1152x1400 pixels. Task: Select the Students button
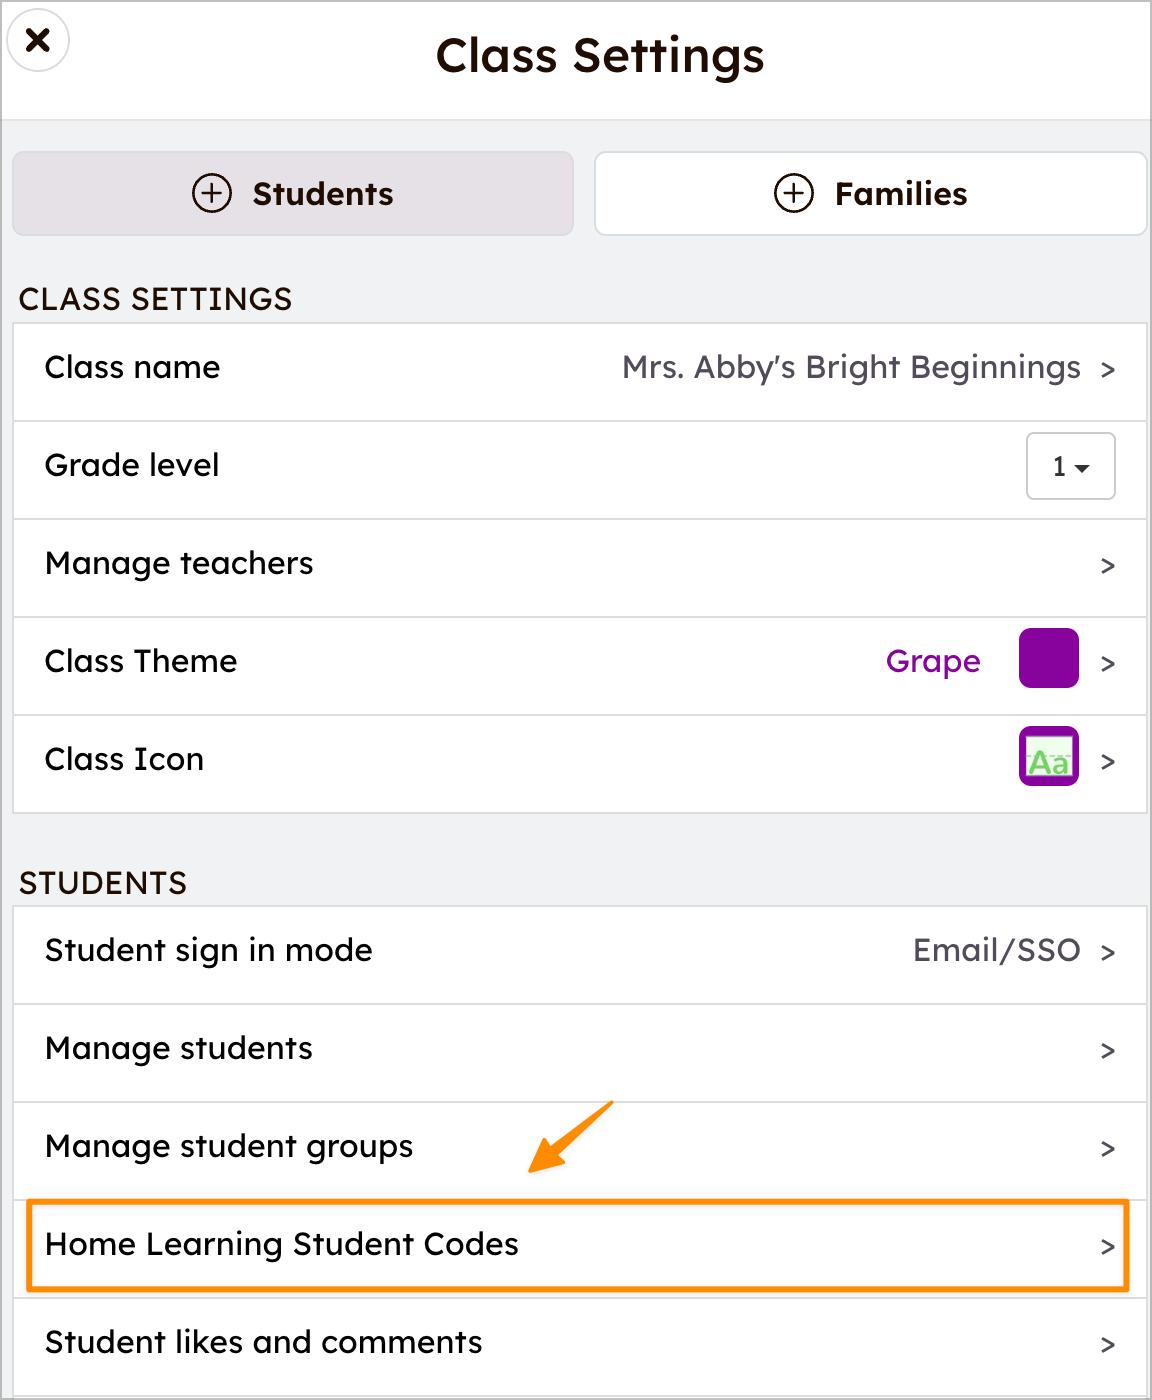click(x=293, y=193)
